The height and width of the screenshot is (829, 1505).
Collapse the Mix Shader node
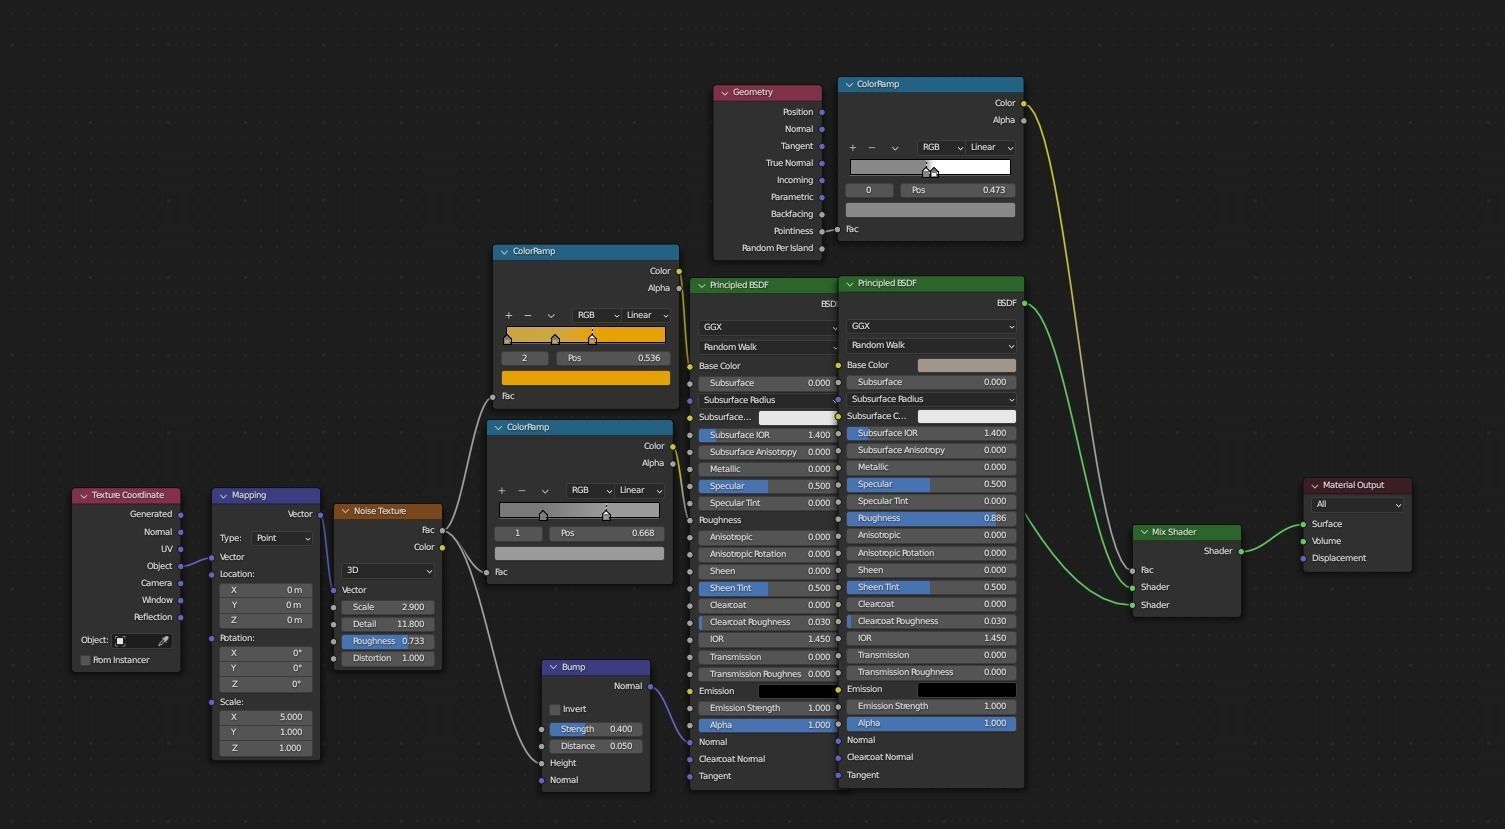1143,532
